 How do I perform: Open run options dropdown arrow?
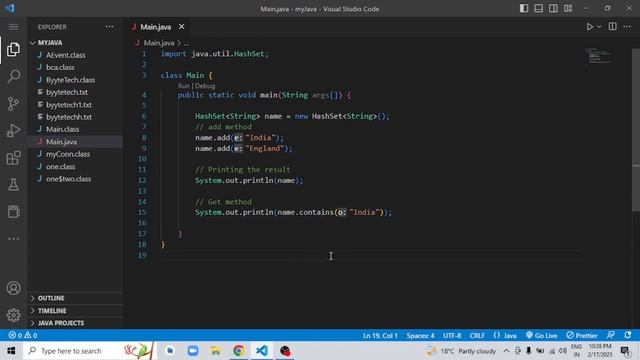(599, 27)
